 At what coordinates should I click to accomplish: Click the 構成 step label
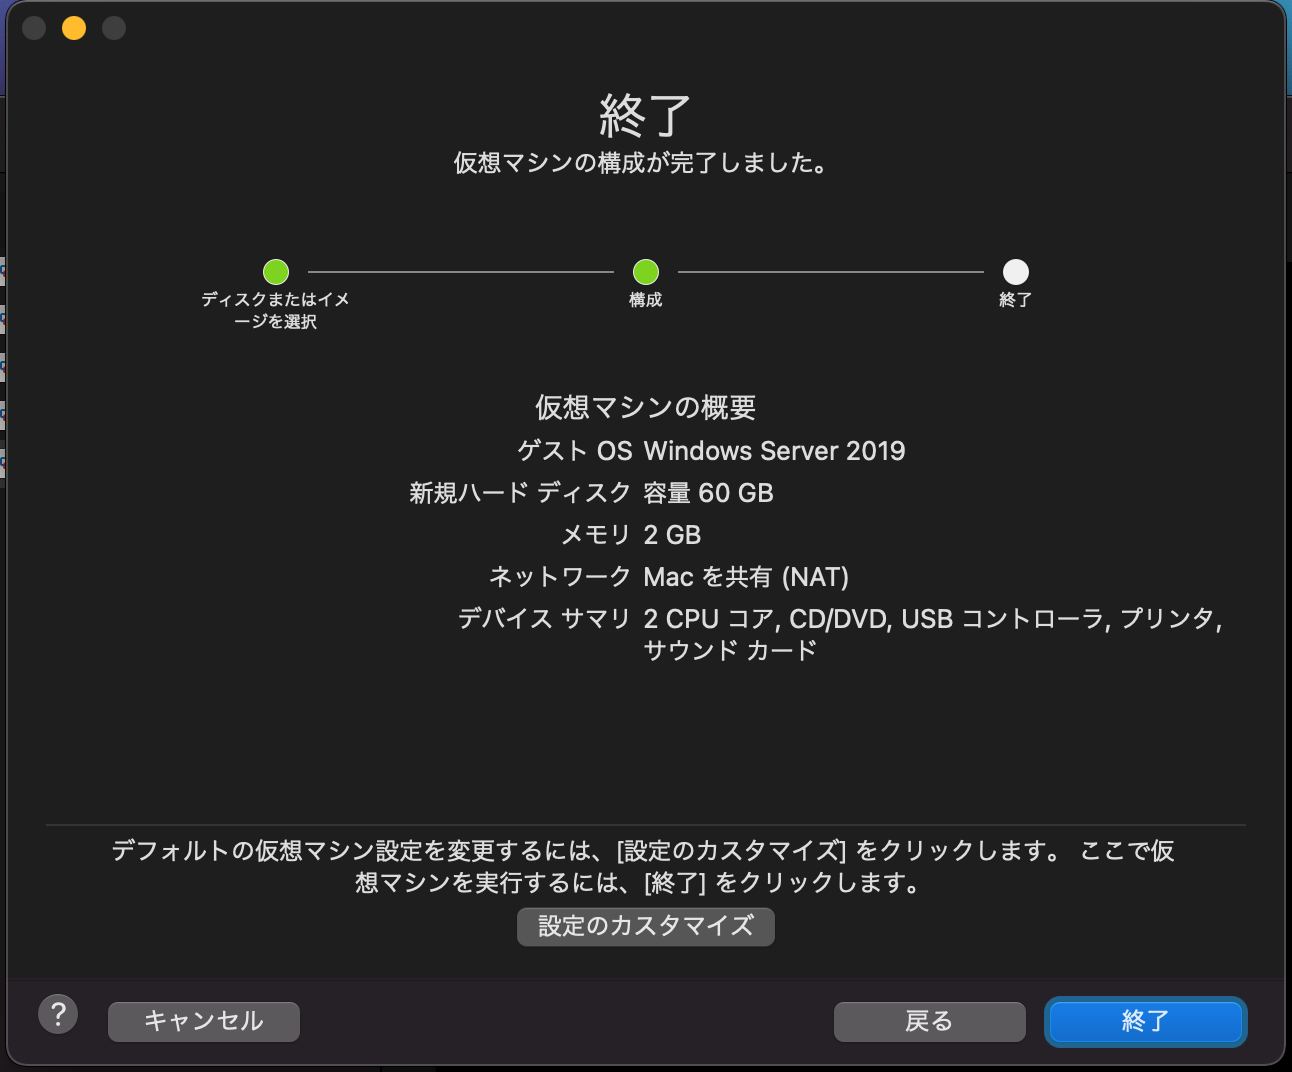[646, 299]
